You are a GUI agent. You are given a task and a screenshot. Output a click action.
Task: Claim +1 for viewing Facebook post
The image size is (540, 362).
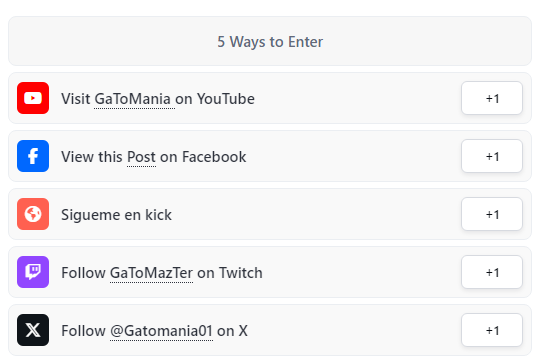[x=492, y=156]
